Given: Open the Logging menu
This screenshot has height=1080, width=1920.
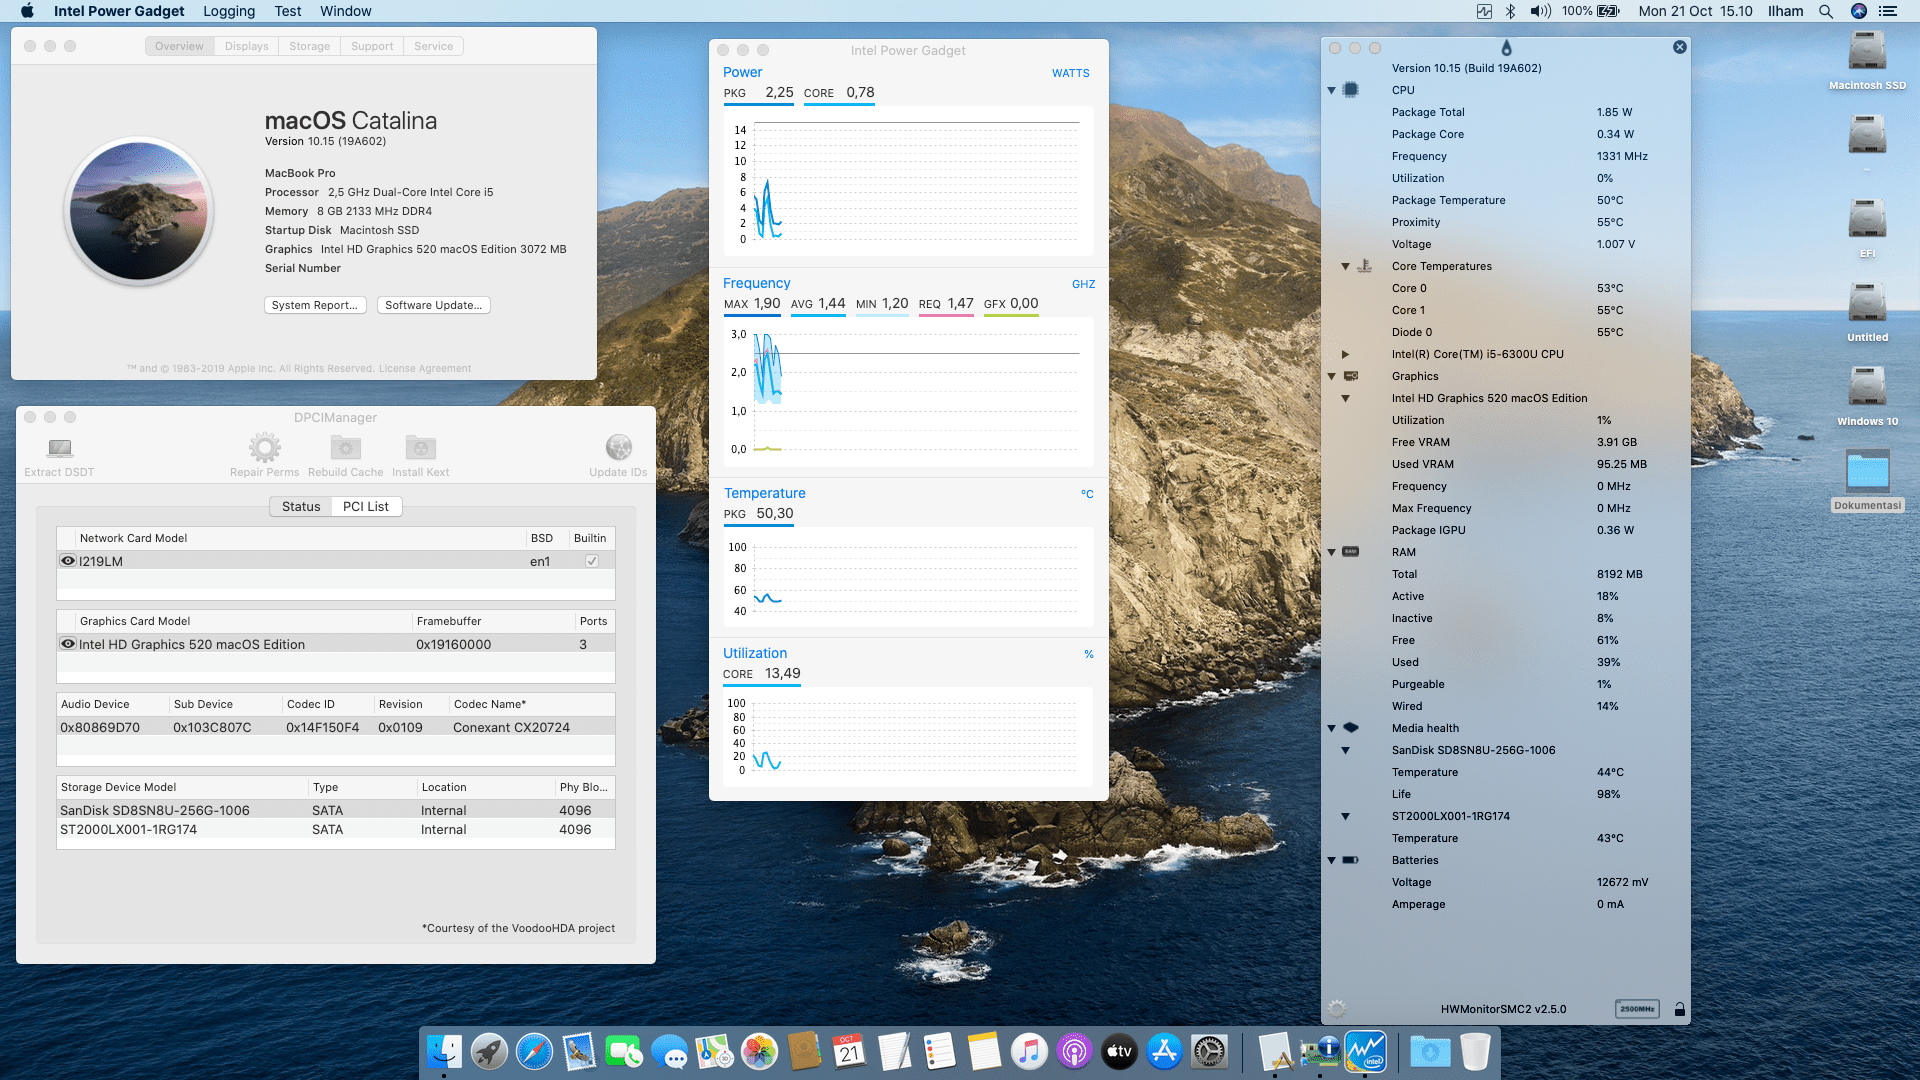Looking at the screenshot, I should (x=228, y=11).
